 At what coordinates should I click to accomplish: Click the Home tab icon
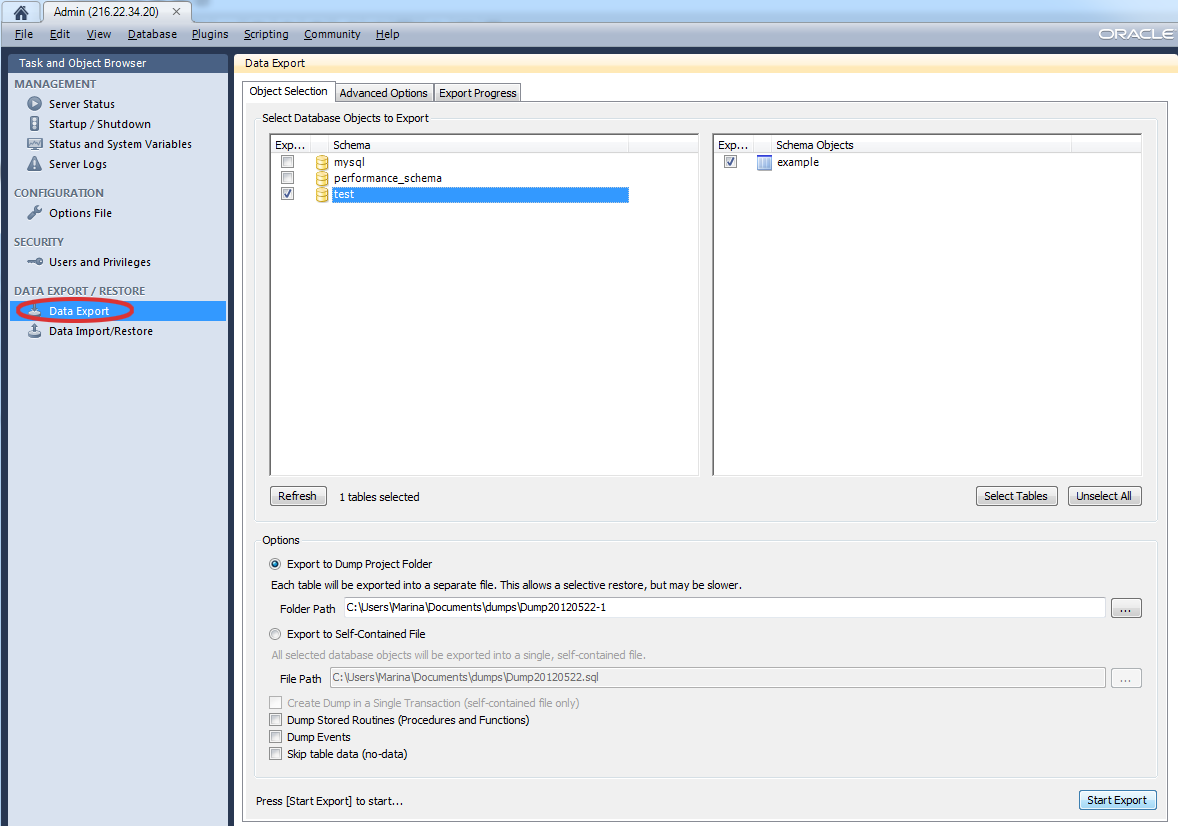click(20, 12)
